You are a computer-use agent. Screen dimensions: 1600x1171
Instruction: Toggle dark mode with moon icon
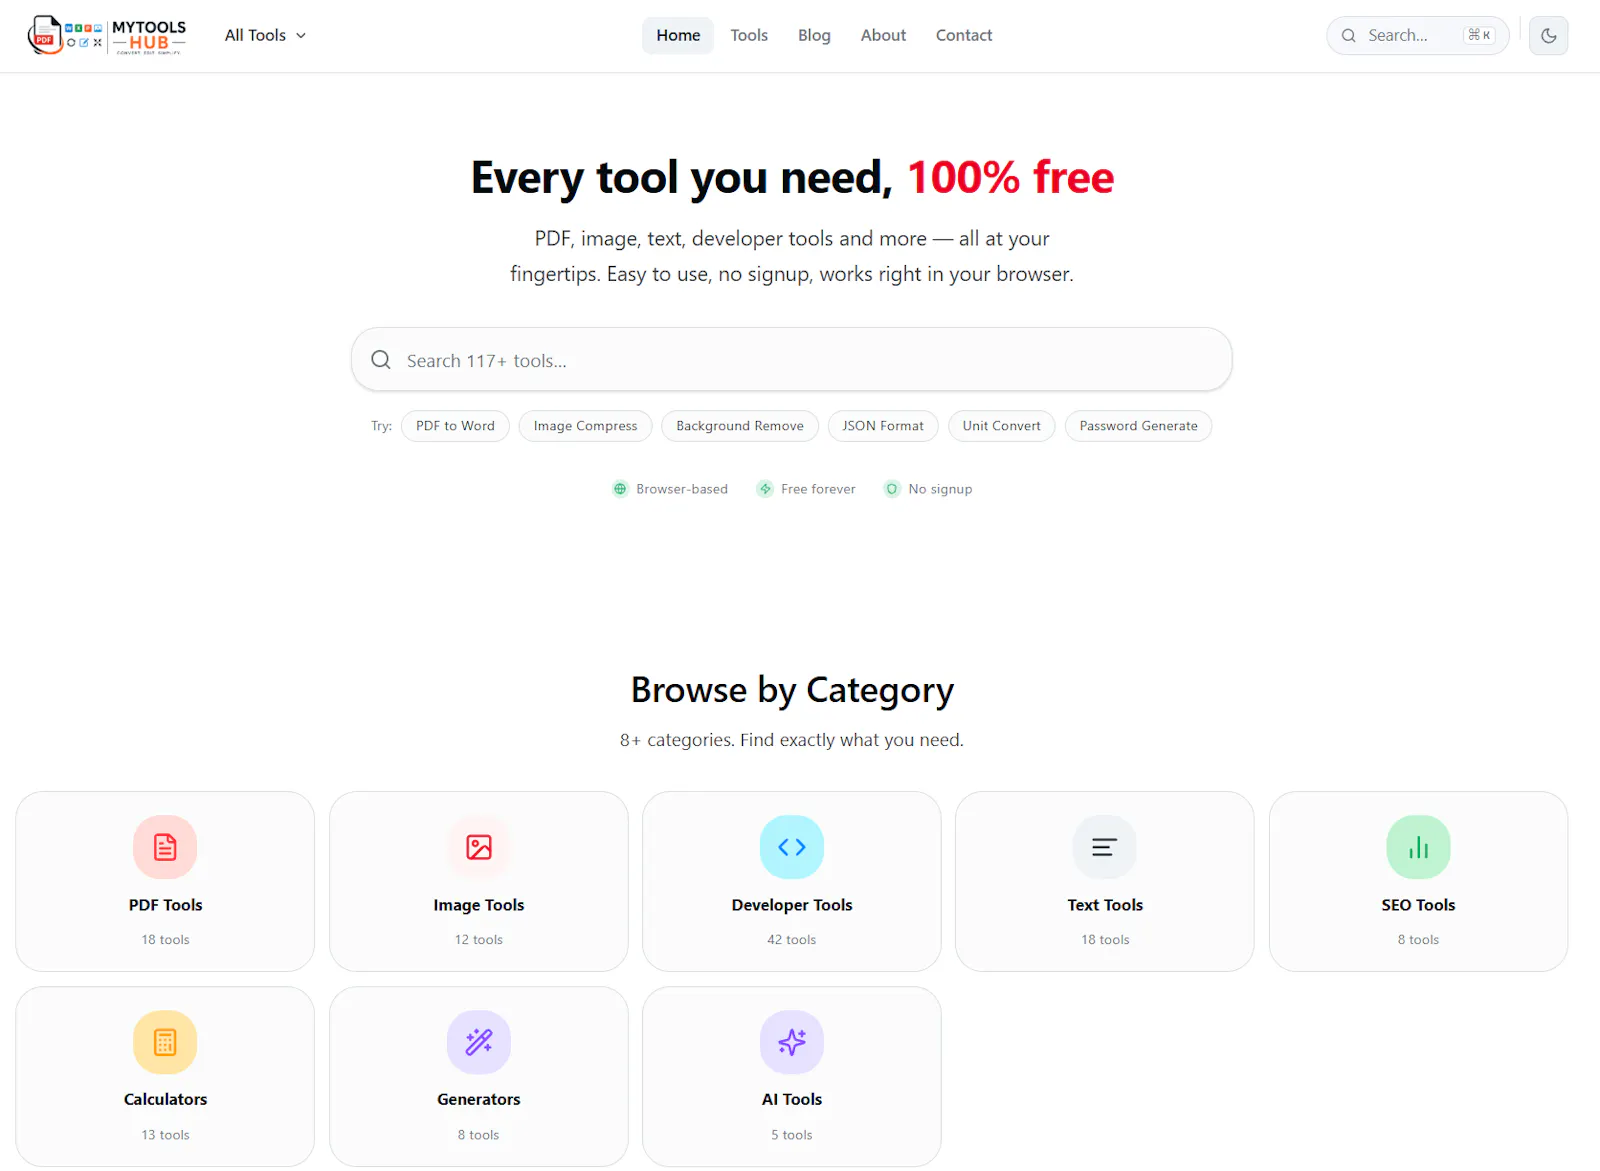coord(1548,36)
